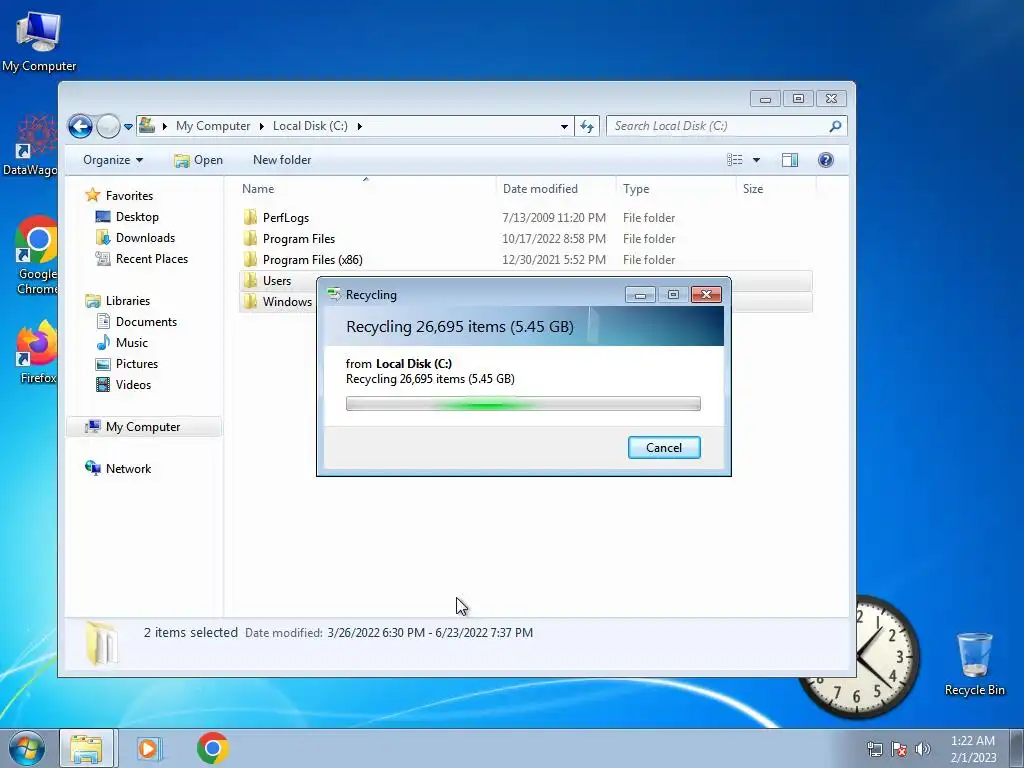
Task: Click the volume speaker tray icon
Action: [x=923, y=749]
